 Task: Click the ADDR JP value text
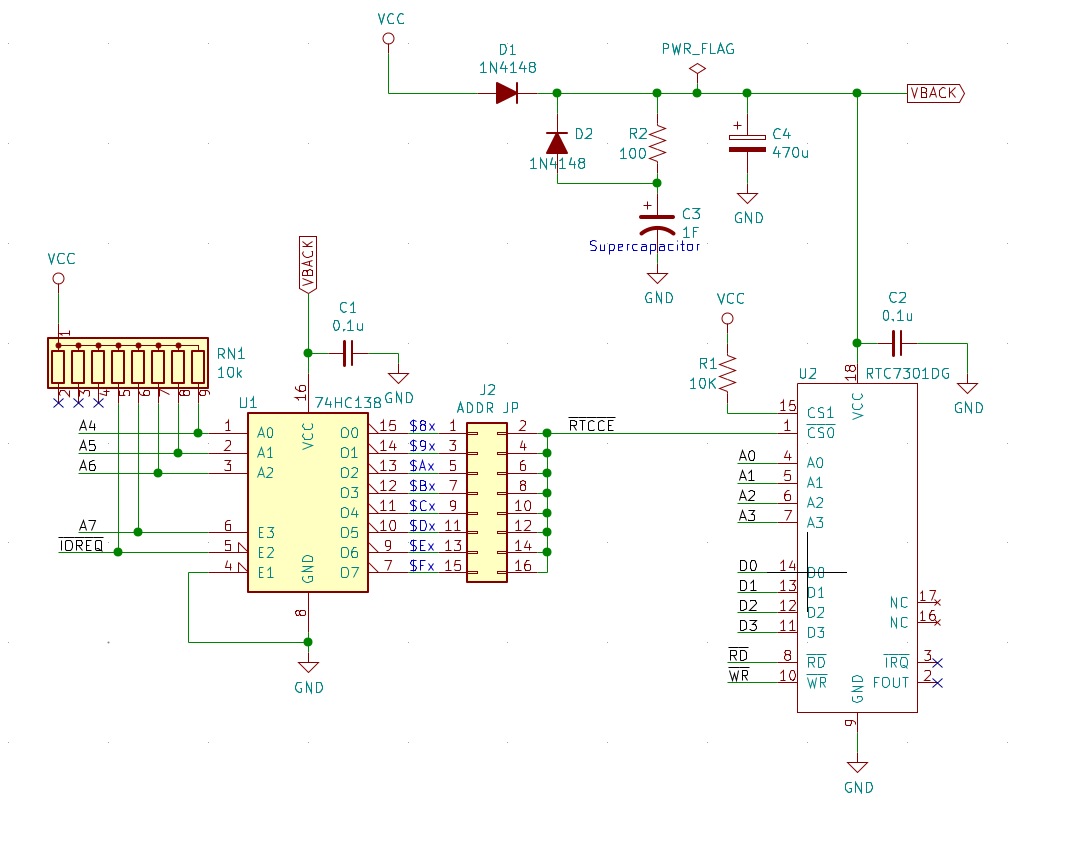tap(488, 407)
